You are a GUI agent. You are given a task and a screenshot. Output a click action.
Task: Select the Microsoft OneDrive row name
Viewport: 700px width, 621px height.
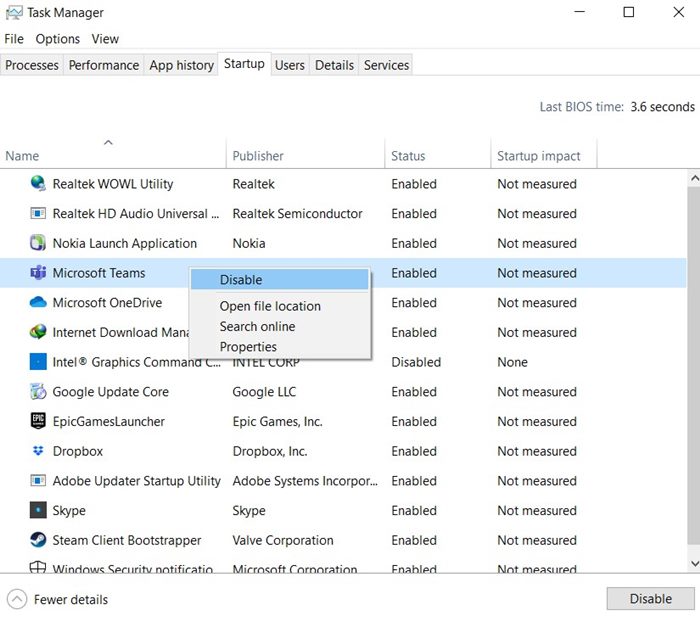(x=107, y=303)
